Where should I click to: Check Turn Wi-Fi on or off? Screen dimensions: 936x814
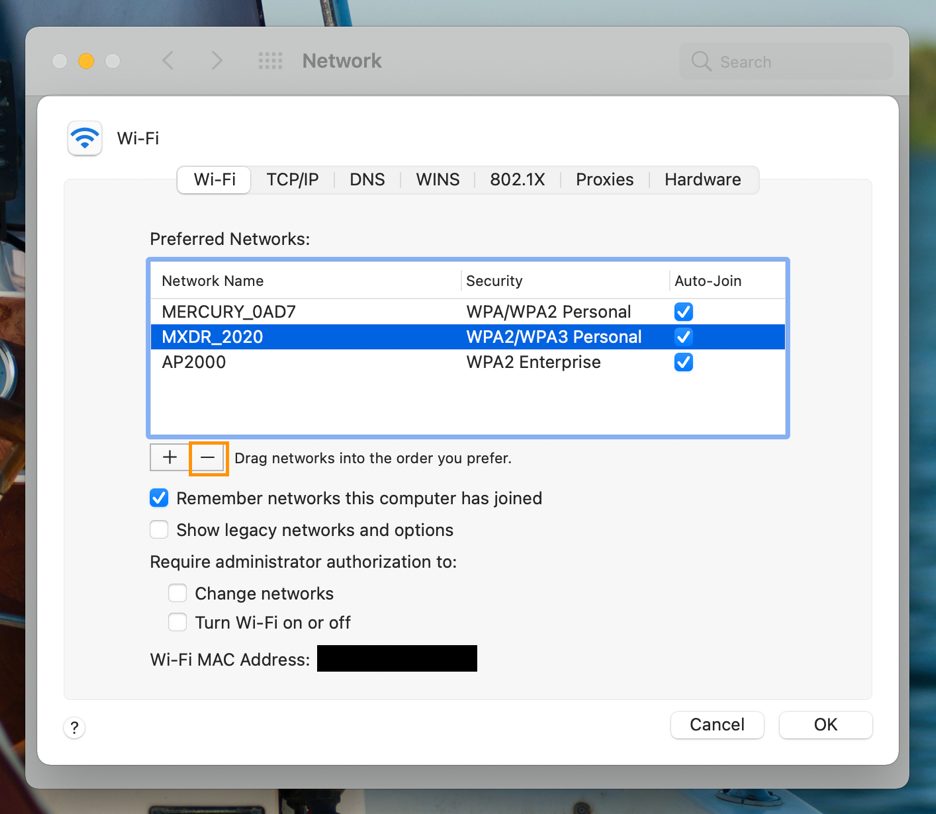[x=178, y=623]
